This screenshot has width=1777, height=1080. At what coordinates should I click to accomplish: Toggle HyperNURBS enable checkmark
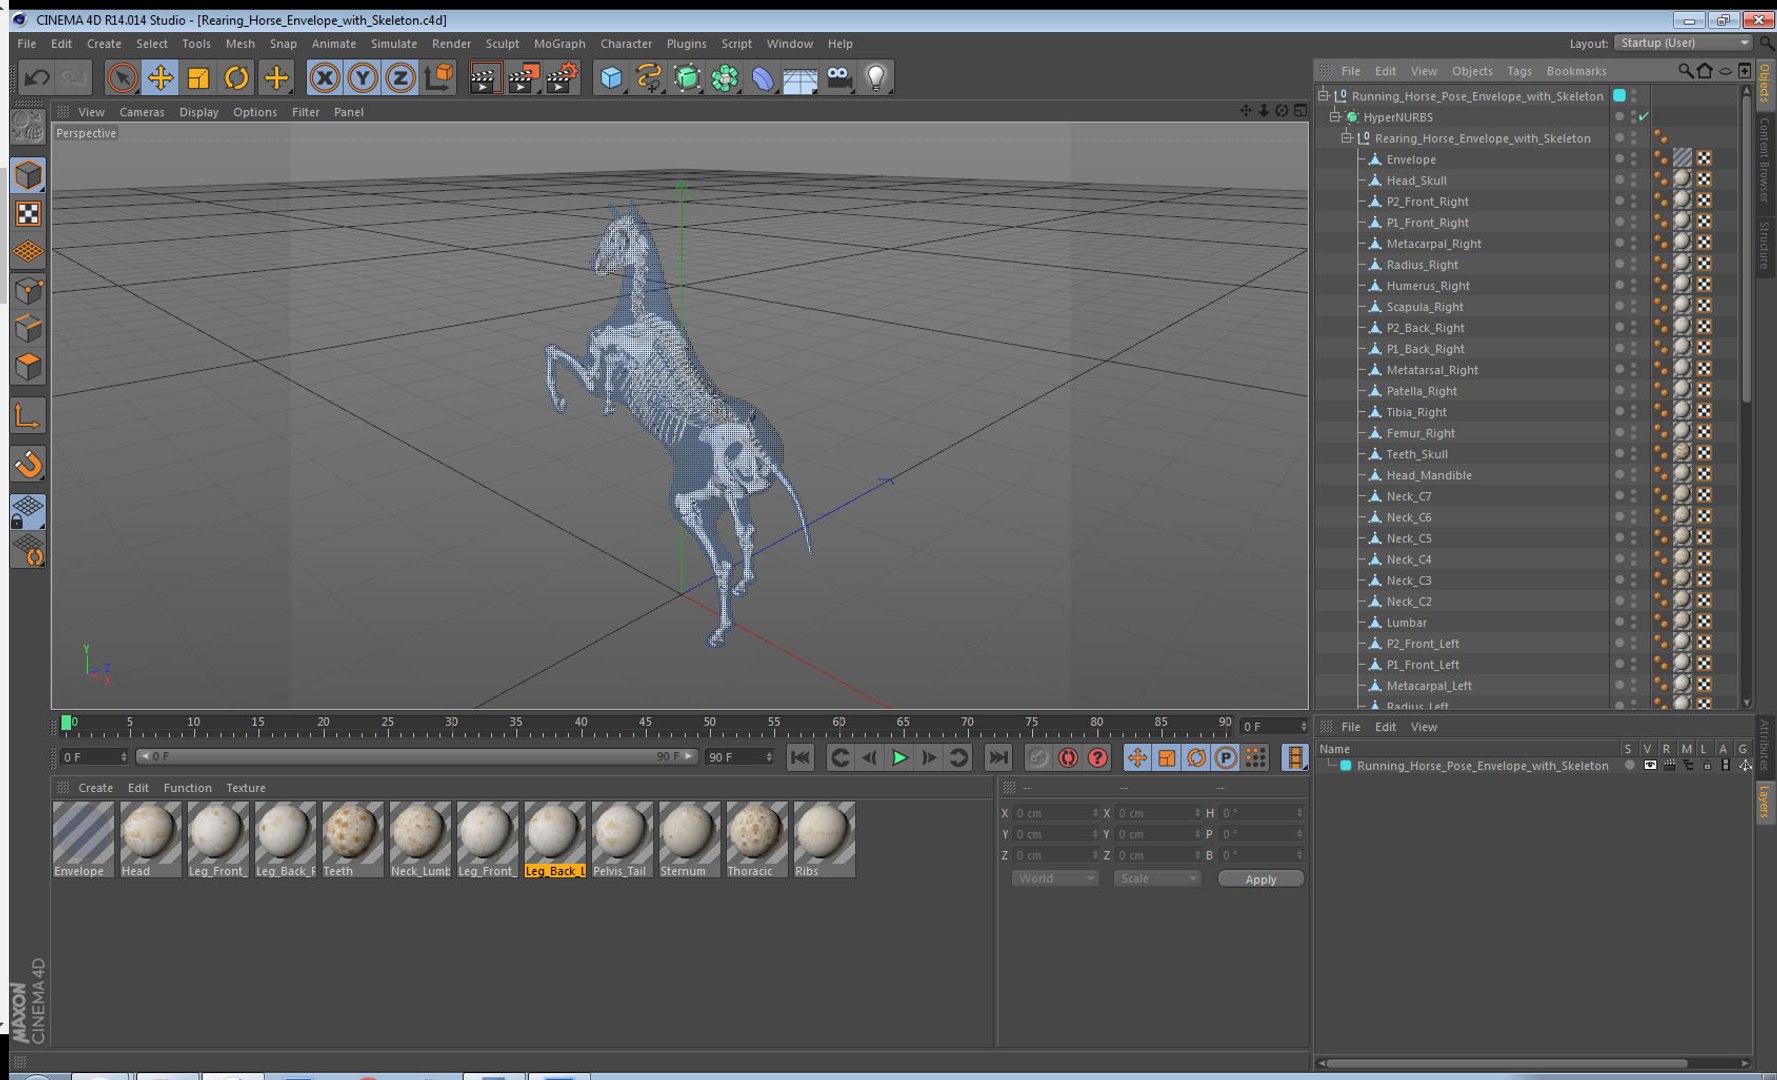pyautogui.click(x=1644, y=117)
